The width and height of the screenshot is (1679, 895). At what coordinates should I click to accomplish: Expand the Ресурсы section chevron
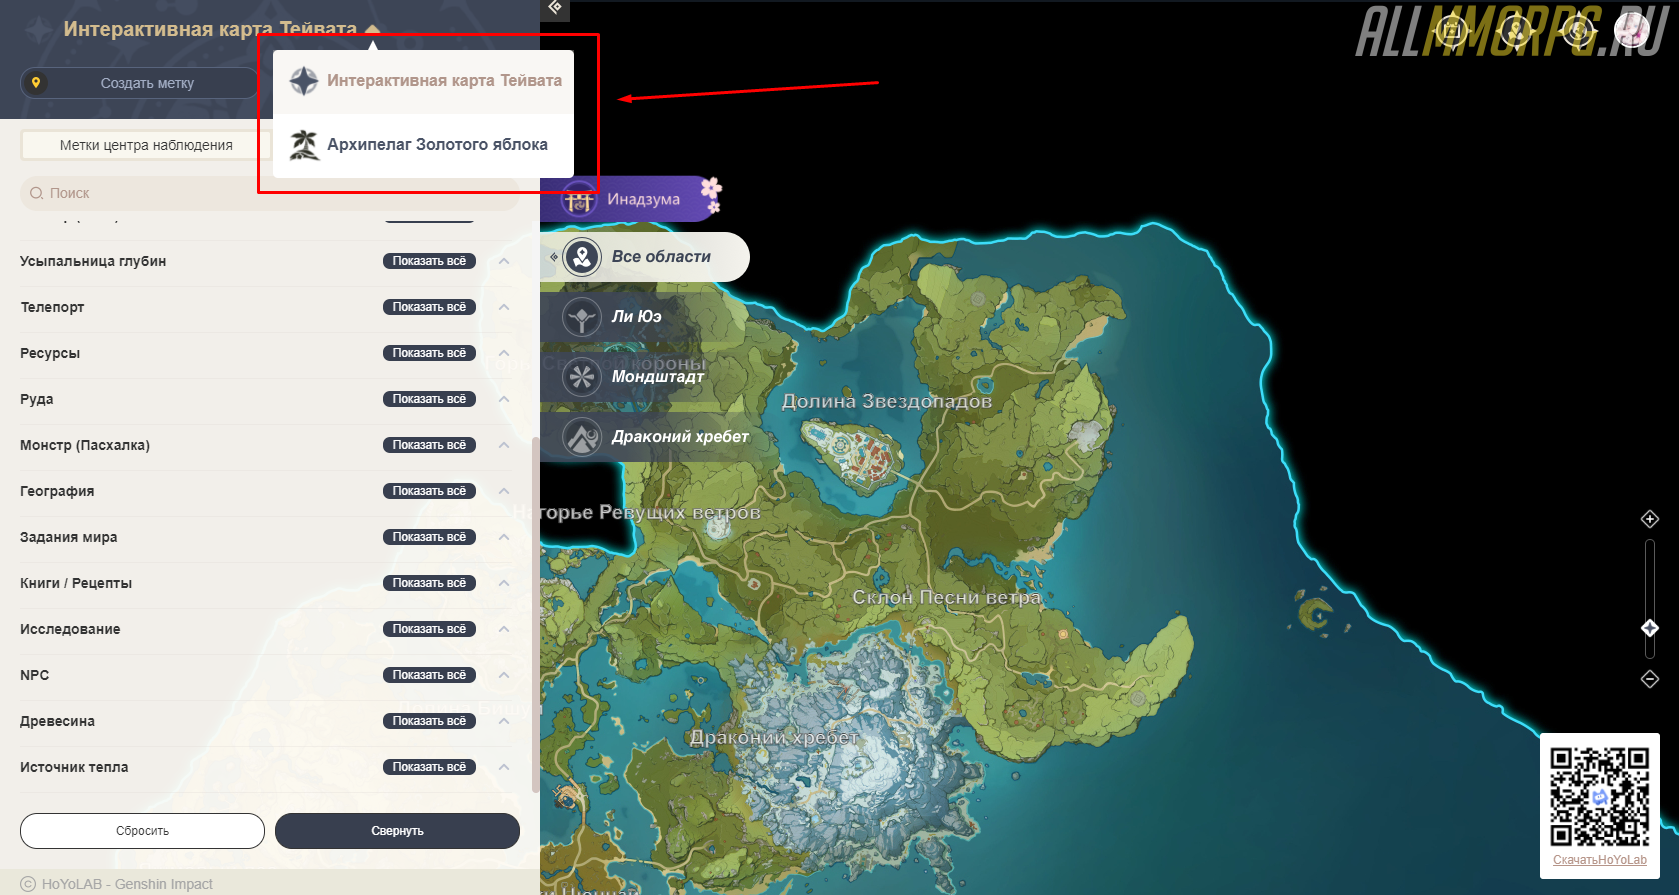pos(504,353)
